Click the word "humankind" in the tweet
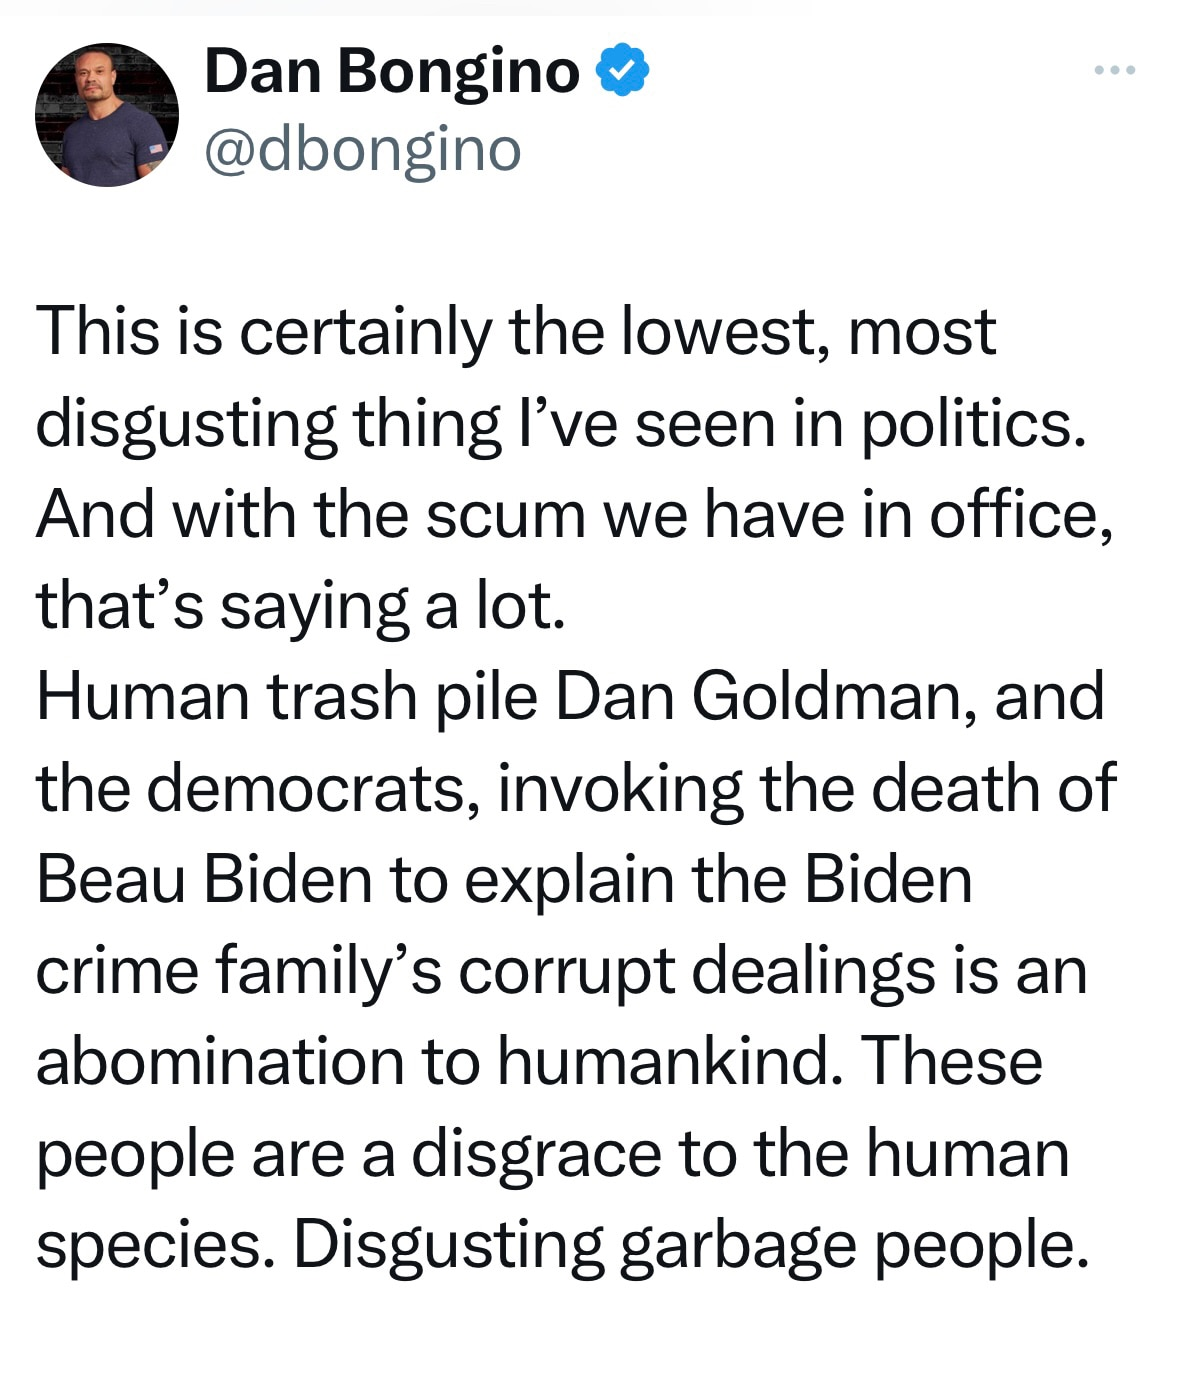This screenshot has width=1178, height=1377. [665, 1061]
